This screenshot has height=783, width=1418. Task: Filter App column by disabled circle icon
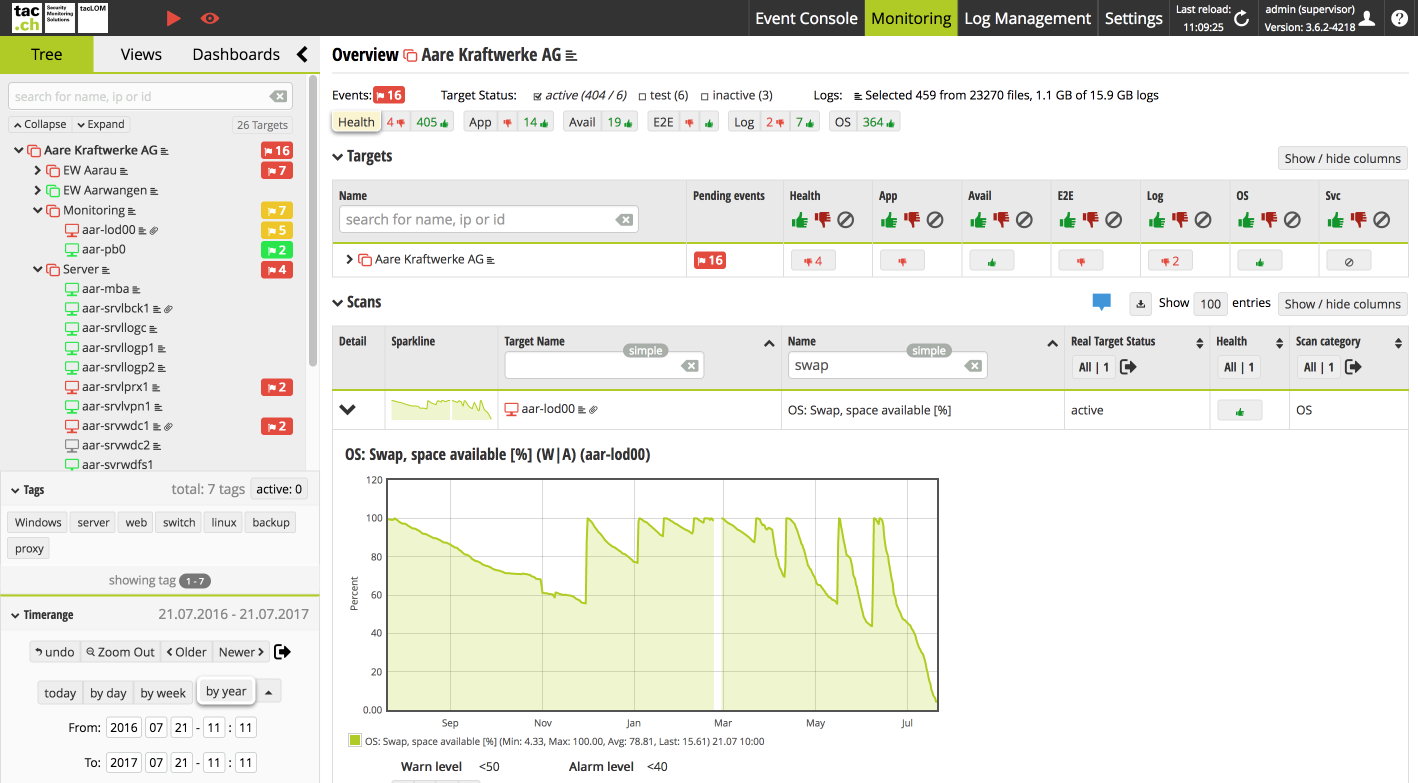tap(934, 219)
